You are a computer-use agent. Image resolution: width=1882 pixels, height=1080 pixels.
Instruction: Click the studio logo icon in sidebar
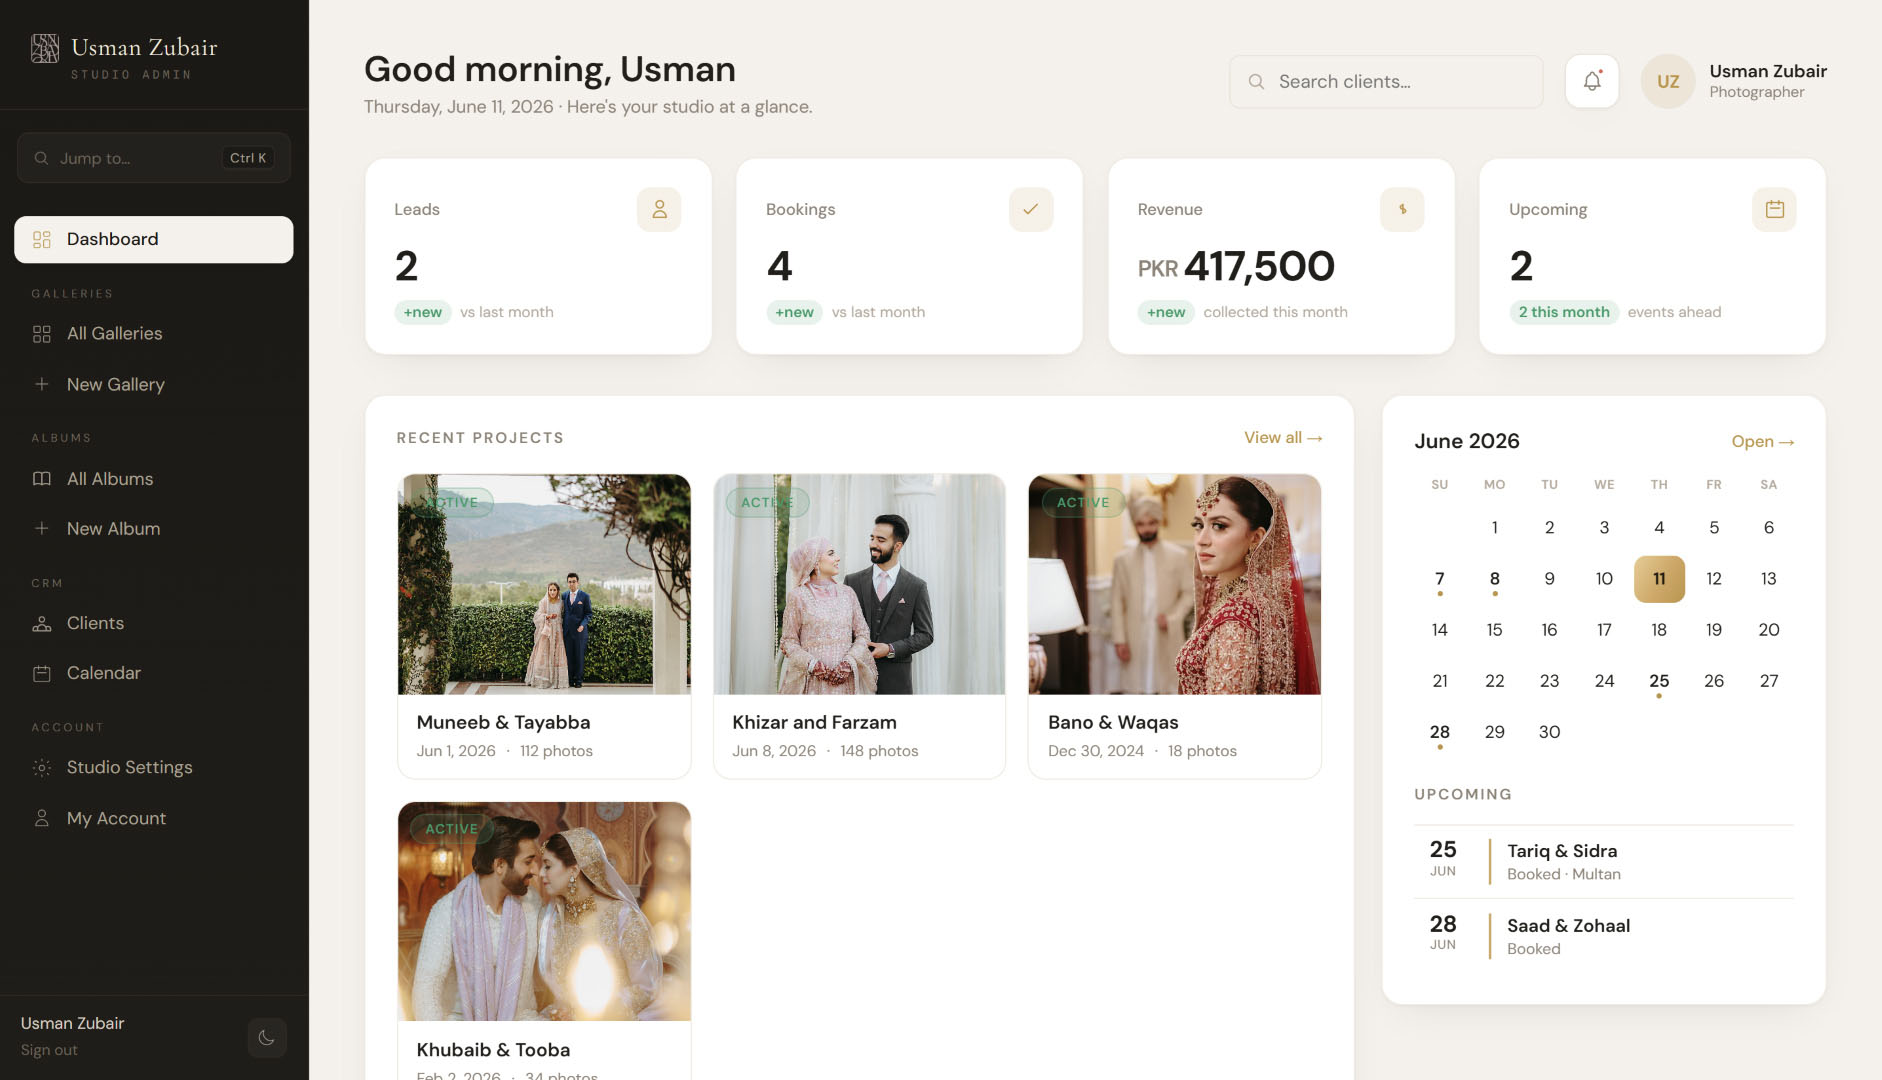[x=45, y=48]
